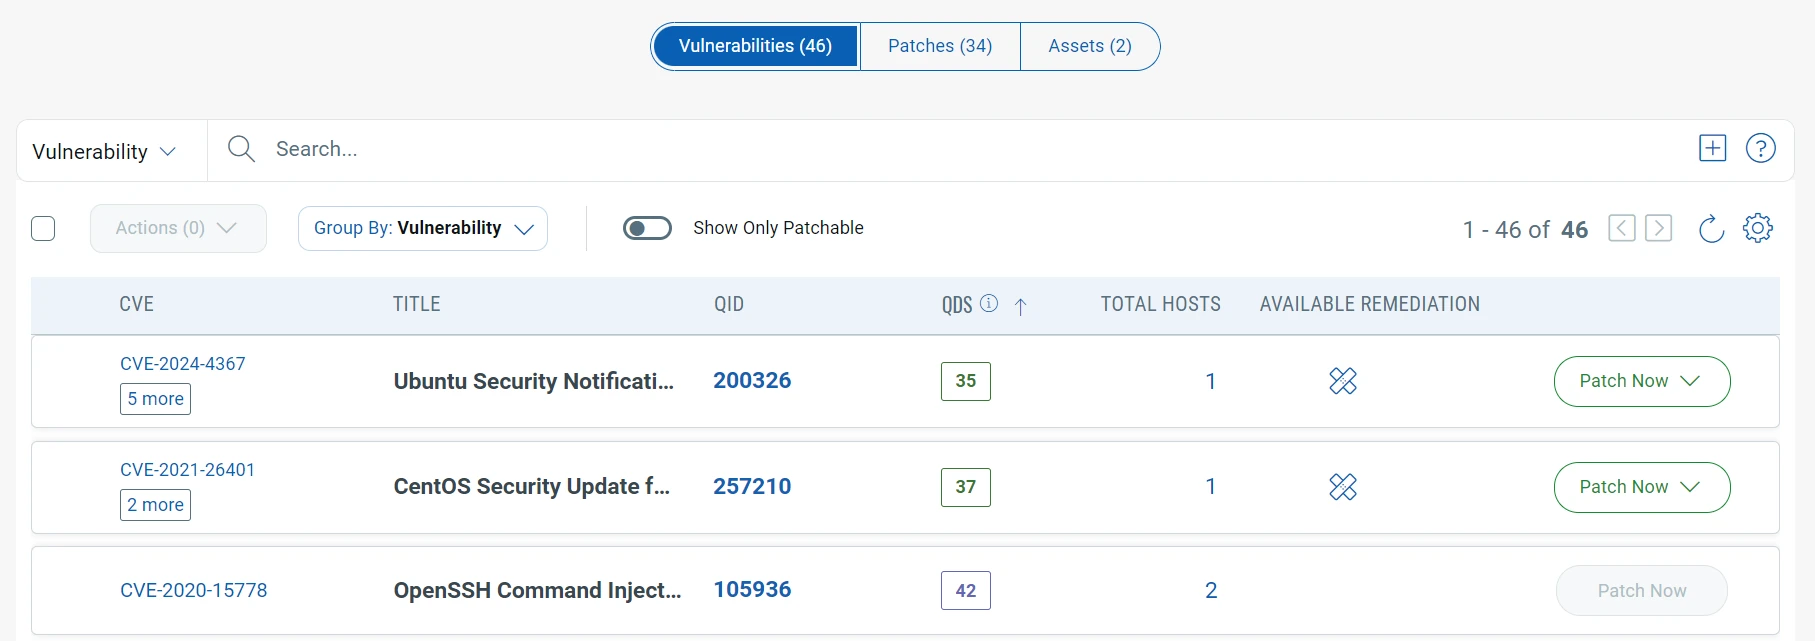Image resolution: width=1815 pixels, height=641 pixels.
Task: Click Ubuntu Security Notification title
Action: tap(534, 382)
